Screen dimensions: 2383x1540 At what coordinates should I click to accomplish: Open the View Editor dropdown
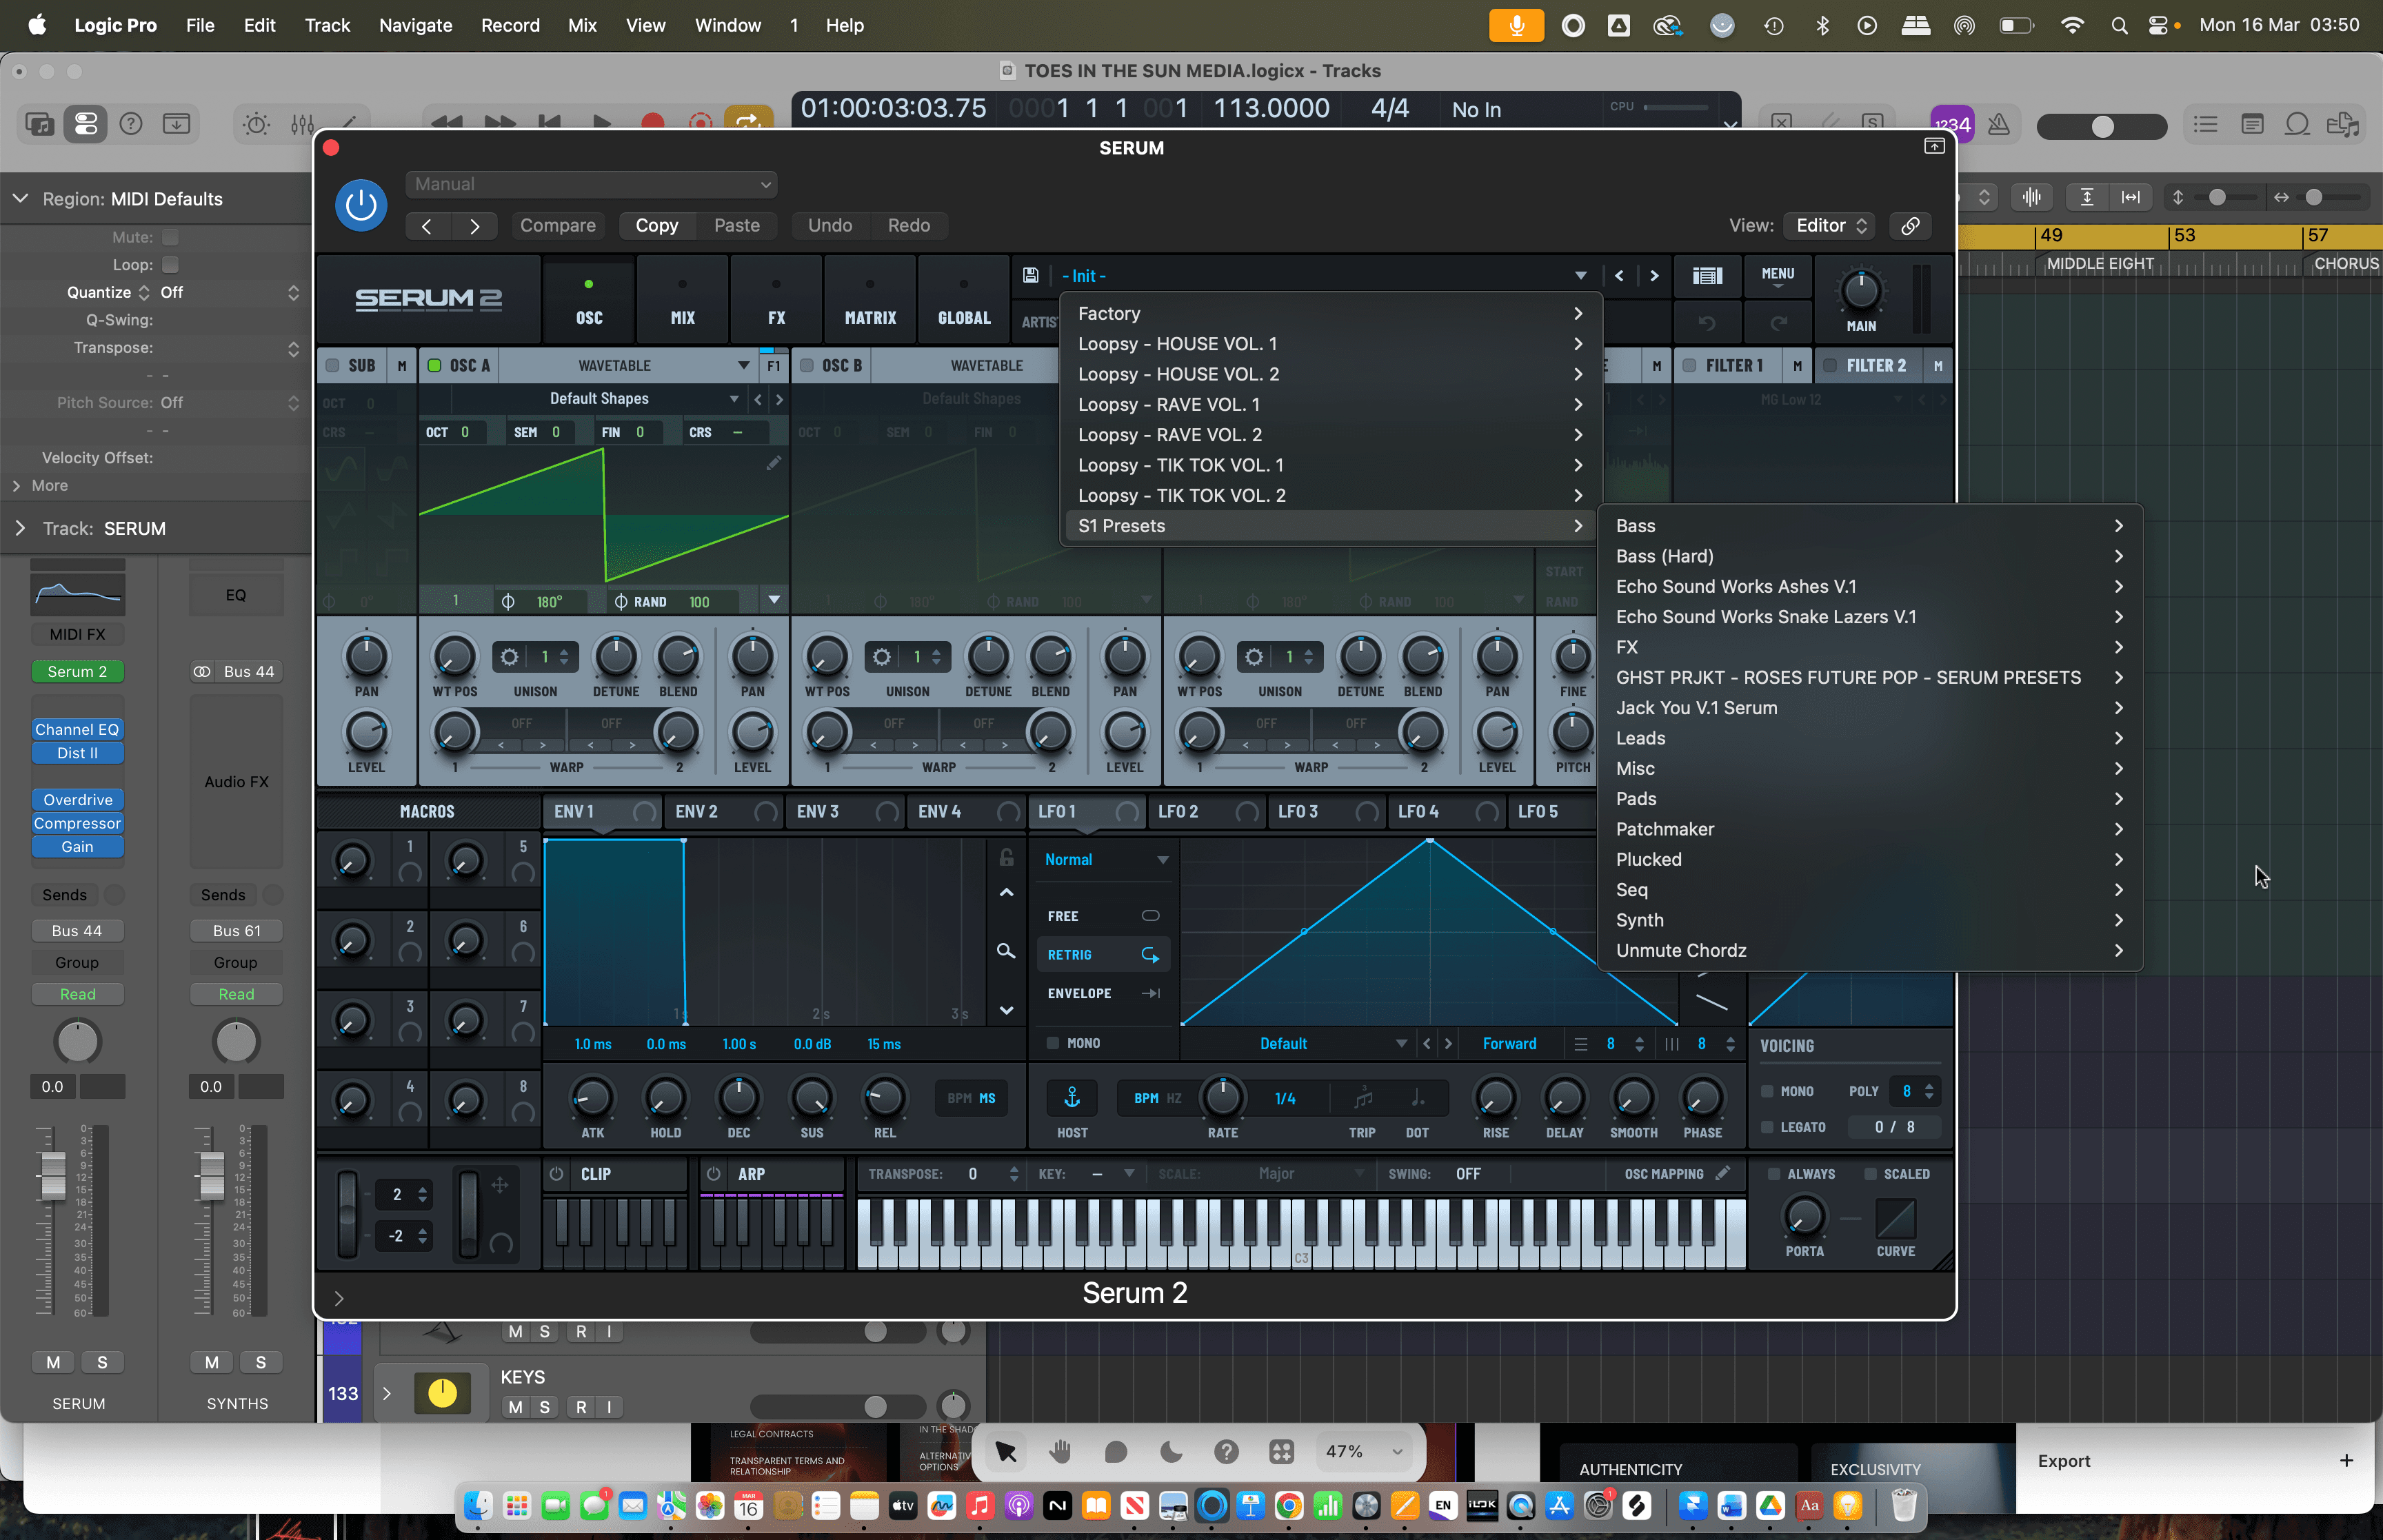click(x=1830, y=225)
